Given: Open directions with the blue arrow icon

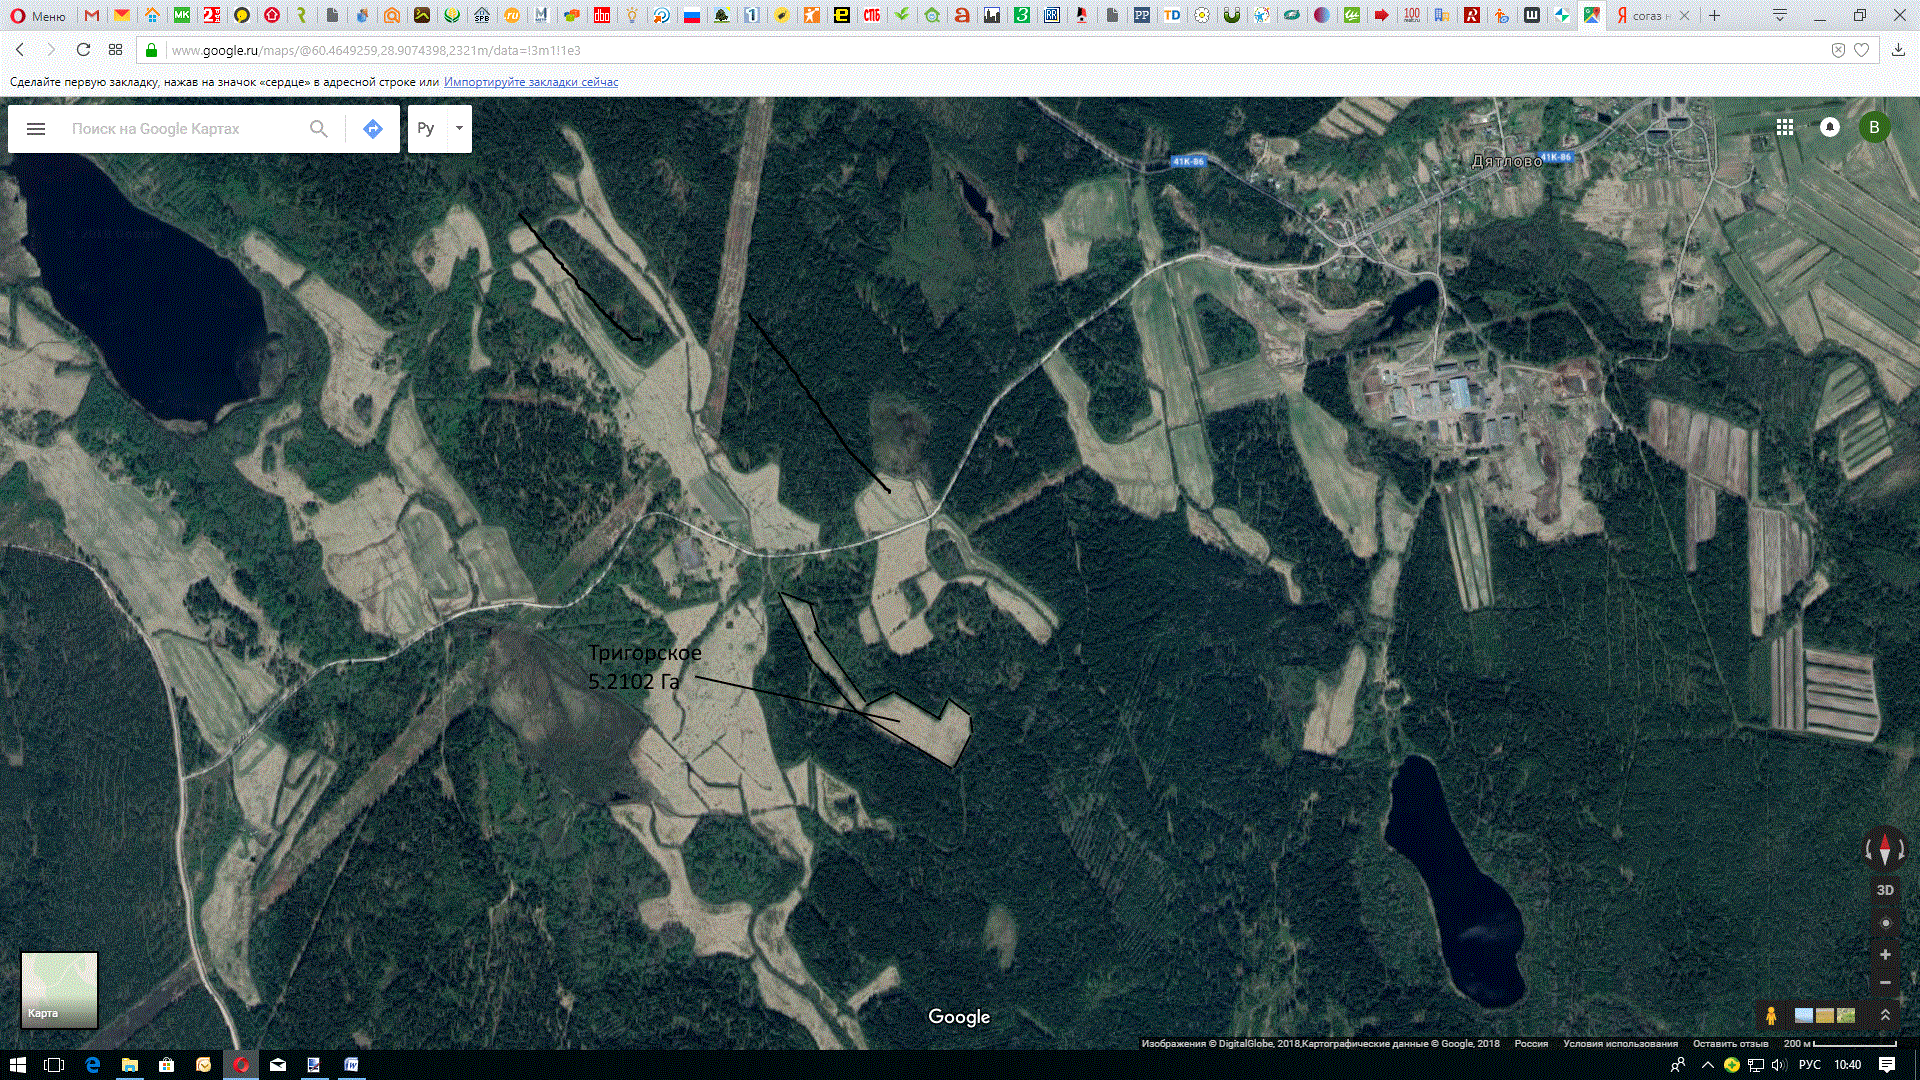Looking at the screenshot, I should pos(373,129).
